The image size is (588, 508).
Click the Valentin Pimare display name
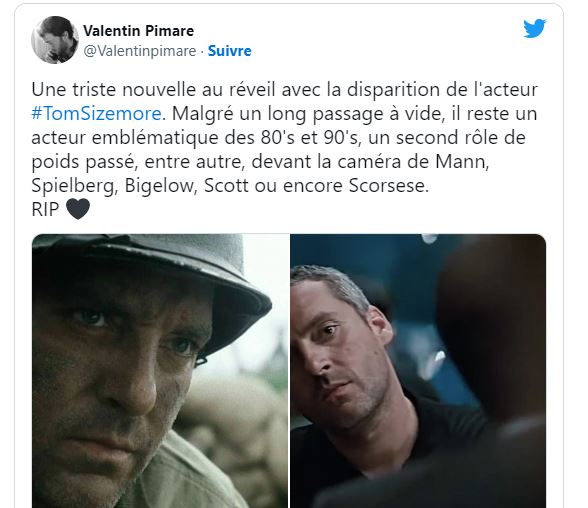pos(138,31)
